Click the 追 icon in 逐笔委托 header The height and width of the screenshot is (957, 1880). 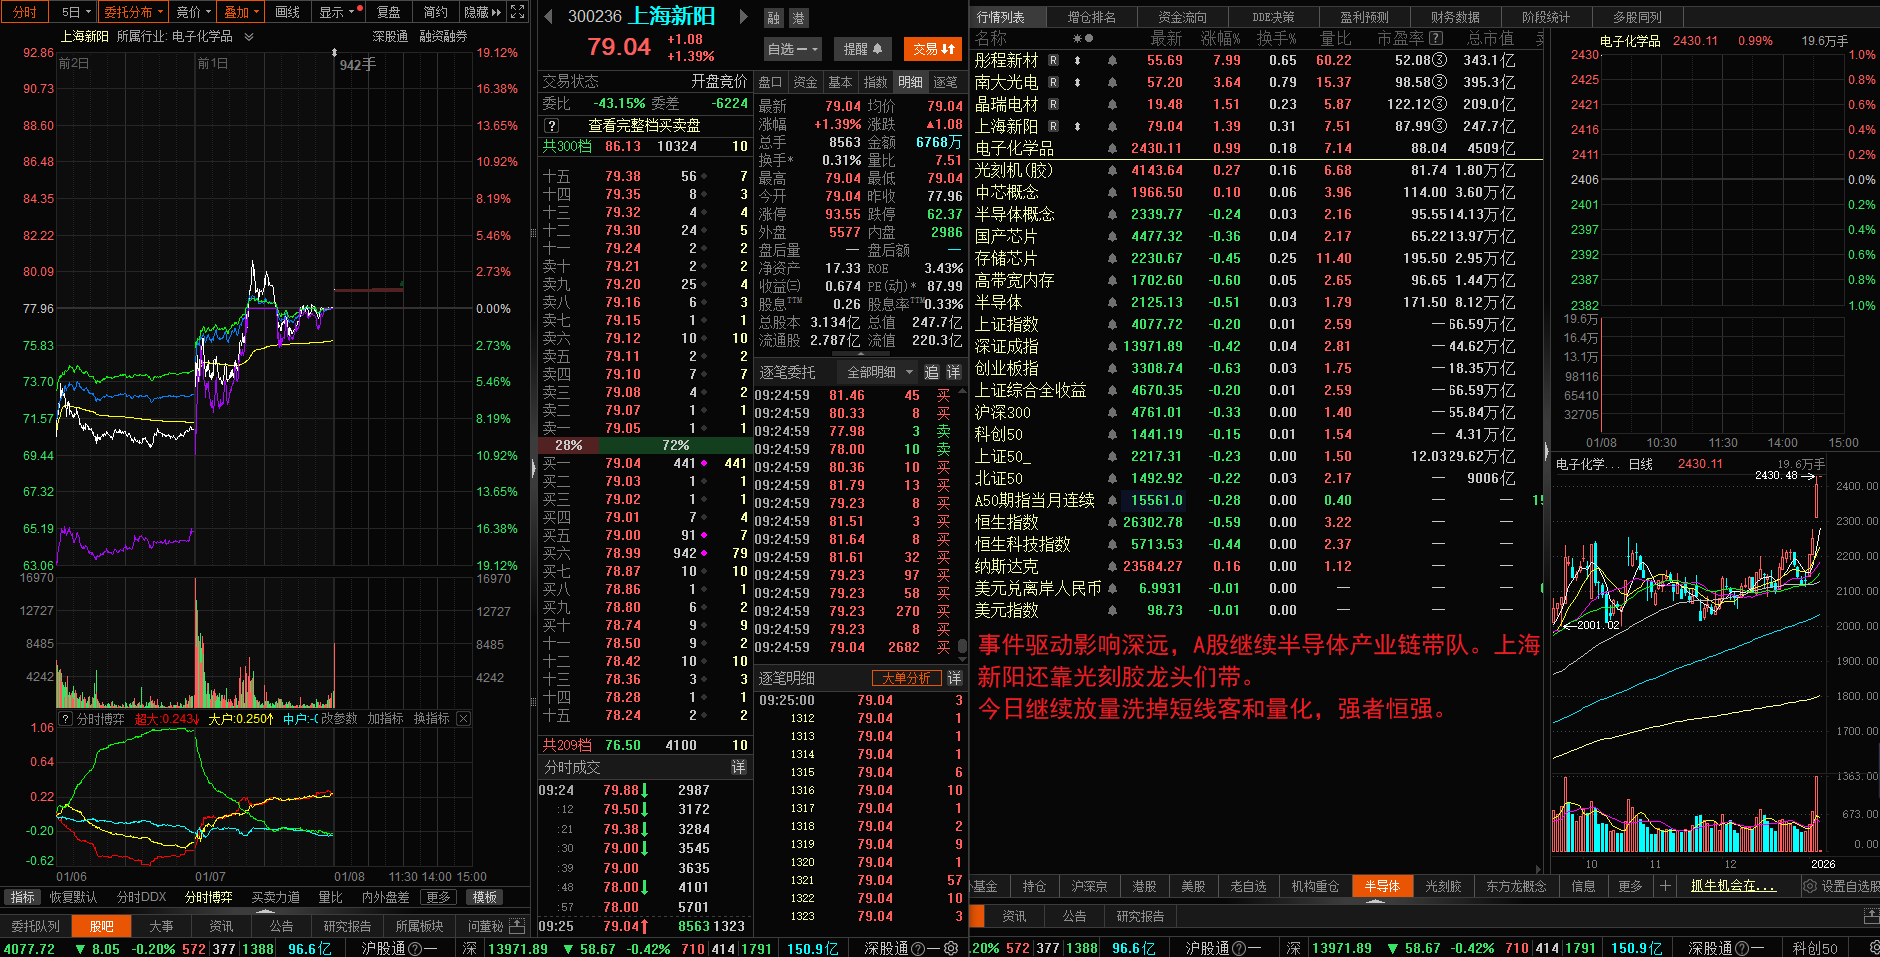[931, 372]
